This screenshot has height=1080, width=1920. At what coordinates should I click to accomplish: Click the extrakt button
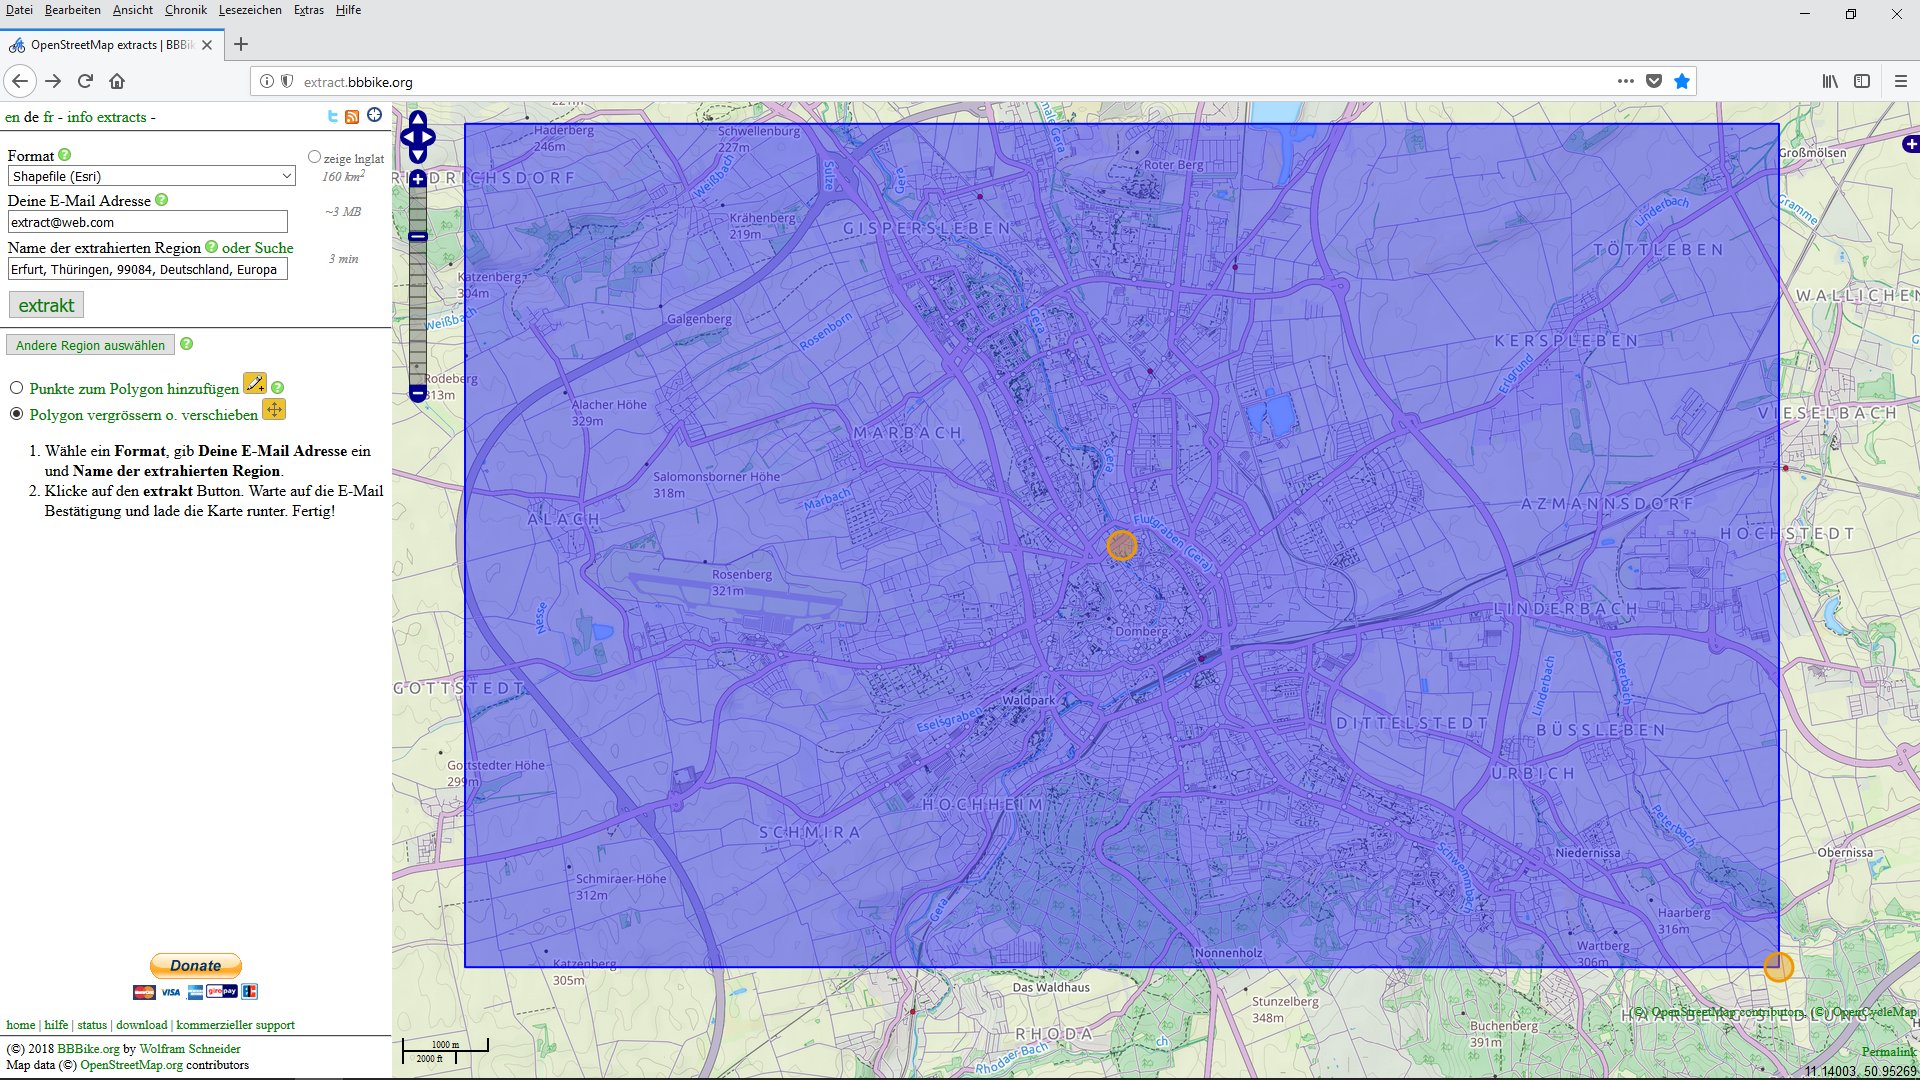pyautogui.click(x=46, y=305)
